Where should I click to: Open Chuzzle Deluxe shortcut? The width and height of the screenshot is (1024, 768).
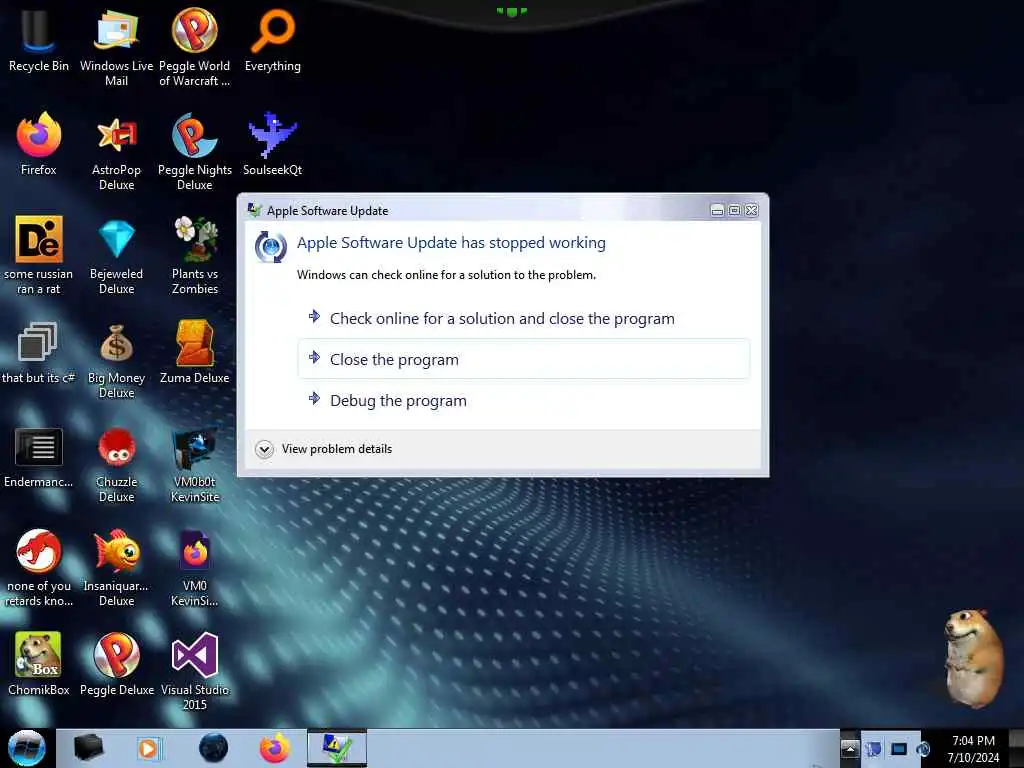(116, 464)
